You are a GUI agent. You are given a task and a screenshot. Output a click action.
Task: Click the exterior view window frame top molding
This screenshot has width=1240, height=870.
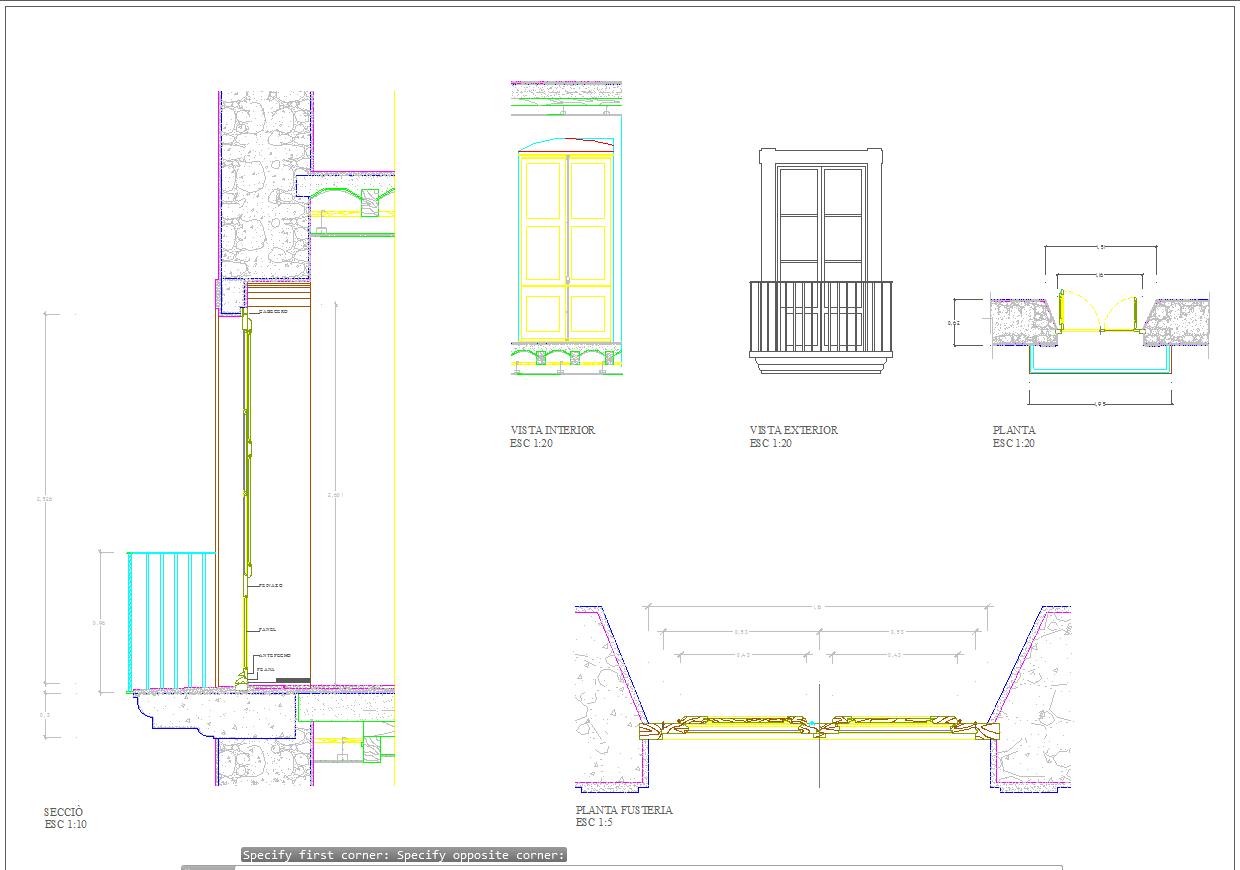tap(821, 156)
